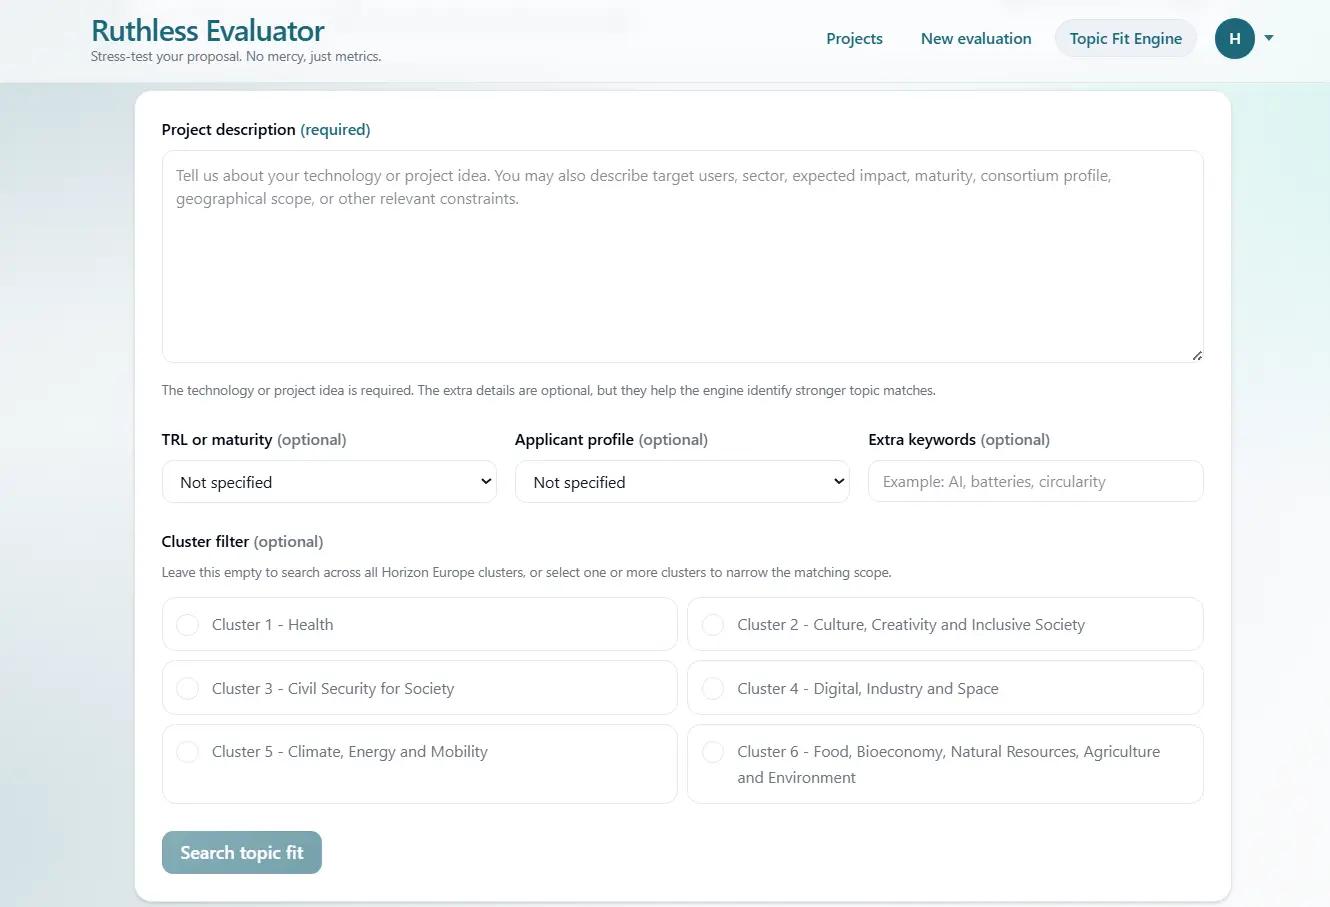1330x907 pixels.
Task: Select Cluster 4 - Digital, Industry and Space
Action: click(x=945, y=688)
